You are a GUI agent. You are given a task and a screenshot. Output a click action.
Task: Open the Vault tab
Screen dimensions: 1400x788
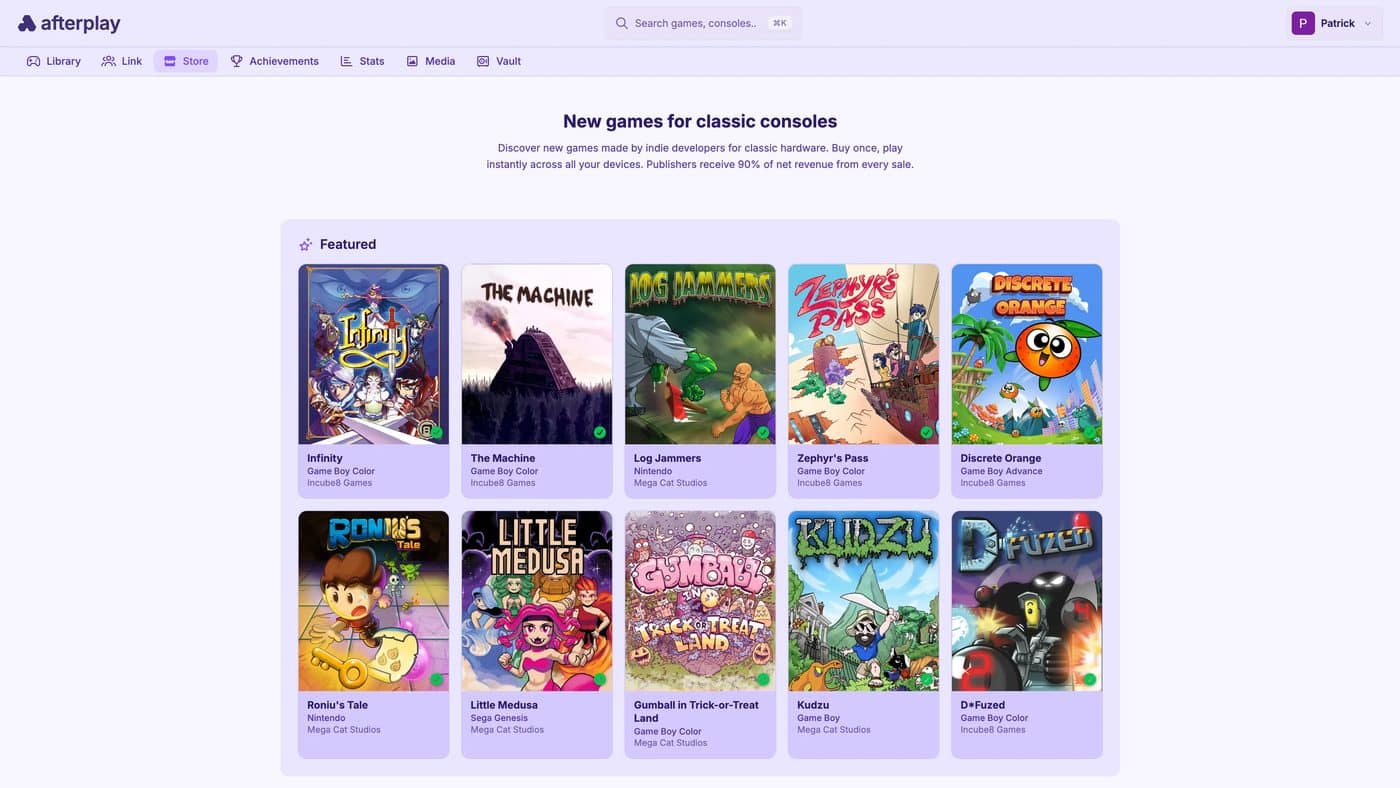[499, 61]
